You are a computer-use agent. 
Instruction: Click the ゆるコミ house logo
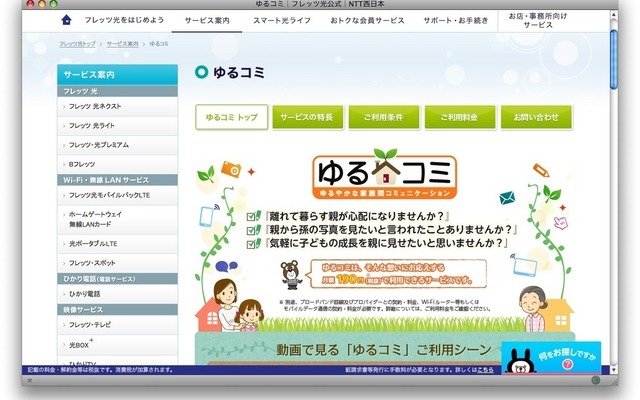pos(384,174)
